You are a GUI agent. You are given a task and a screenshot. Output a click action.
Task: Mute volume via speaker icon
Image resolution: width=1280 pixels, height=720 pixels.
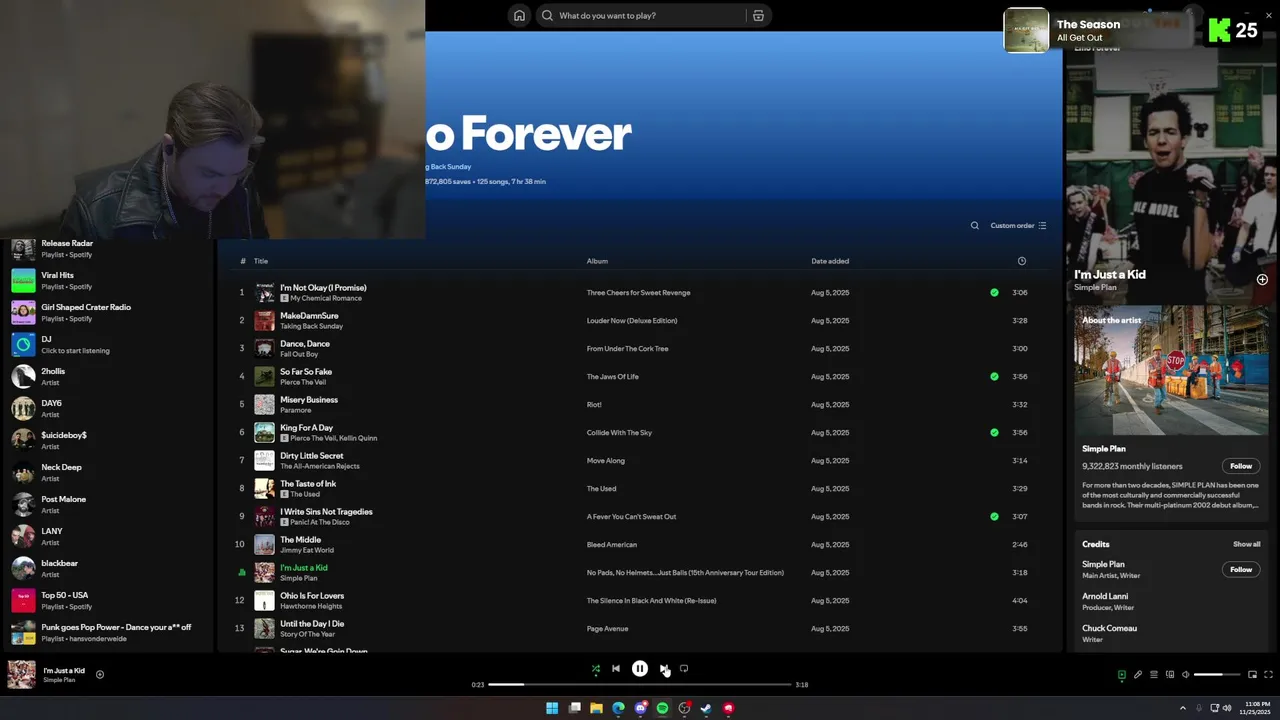point(1185,675)
